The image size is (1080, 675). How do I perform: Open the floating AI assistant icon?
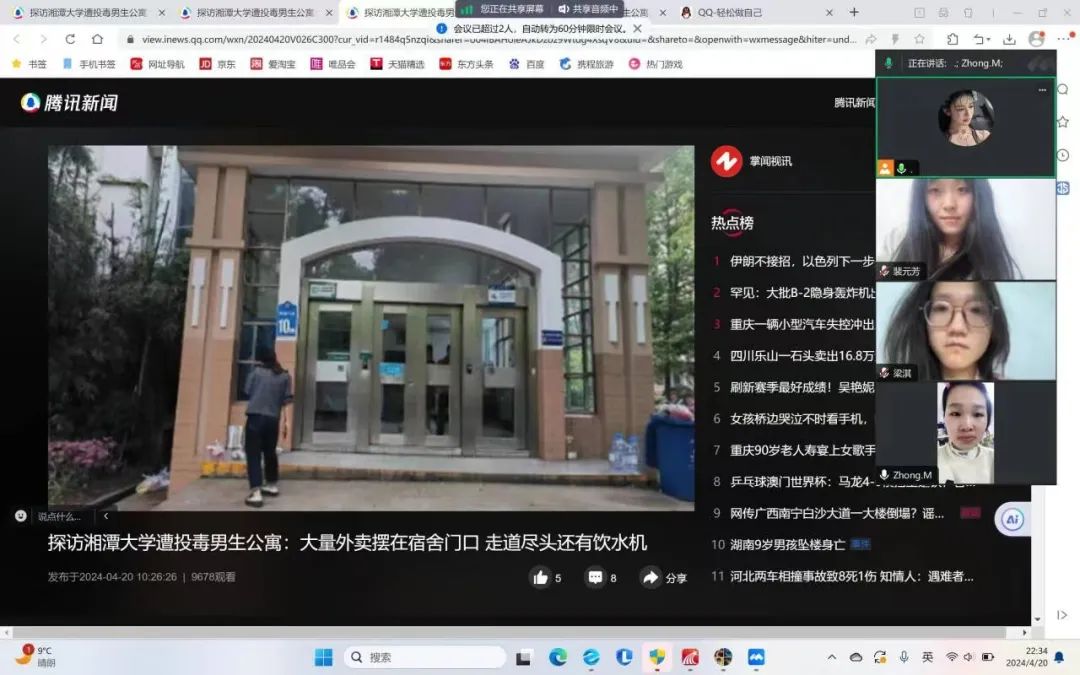[1013, 520]
